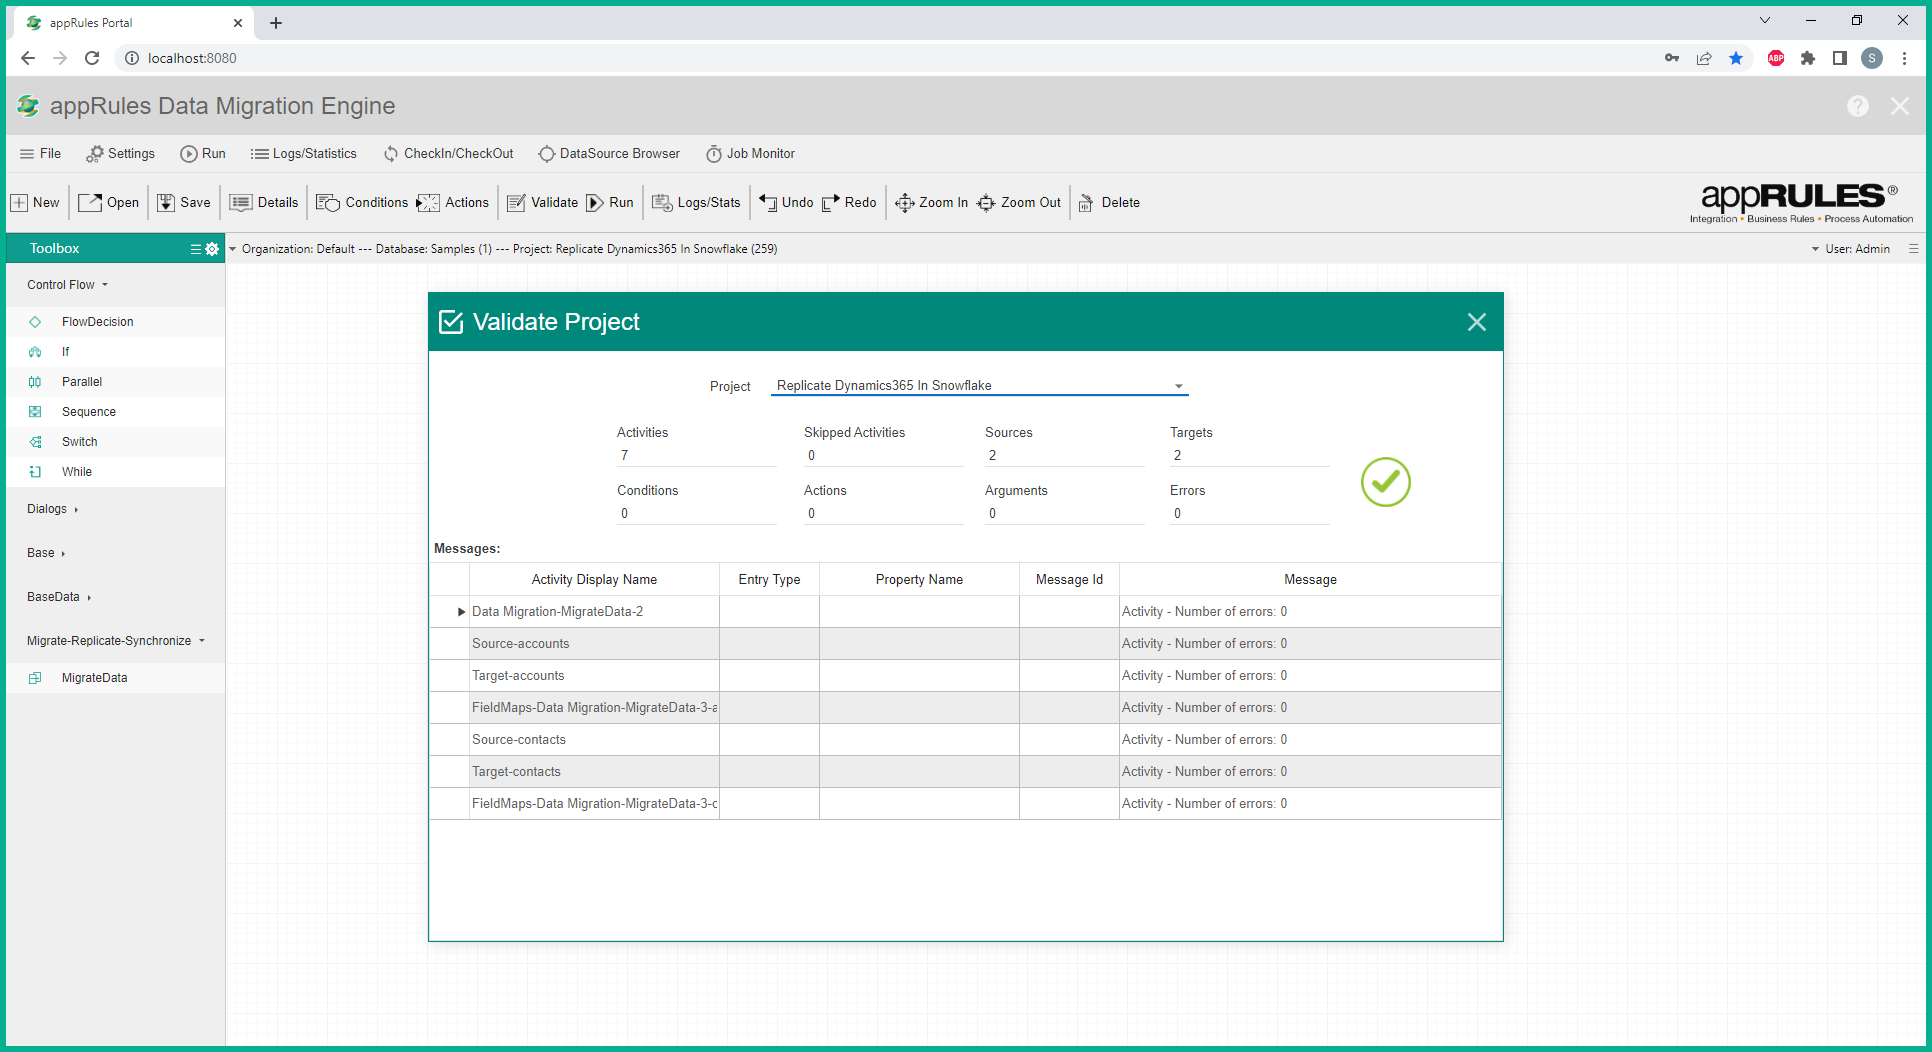The height and width of the screenshot is (1052, 1932).
Task: Click the Save icon in toolbar
Action: tap(166, 203)
